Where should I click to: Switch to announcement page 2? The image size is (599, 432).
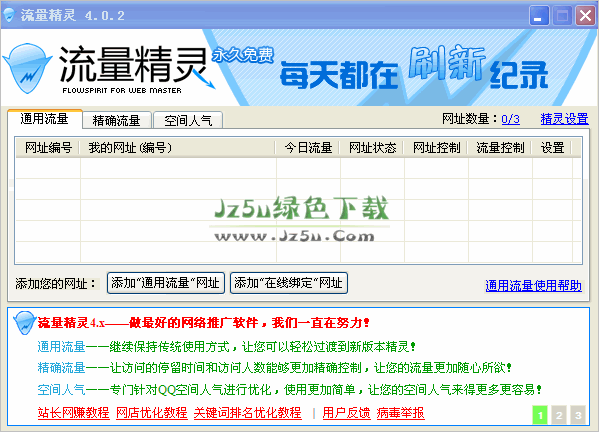(x=559, y=415)
